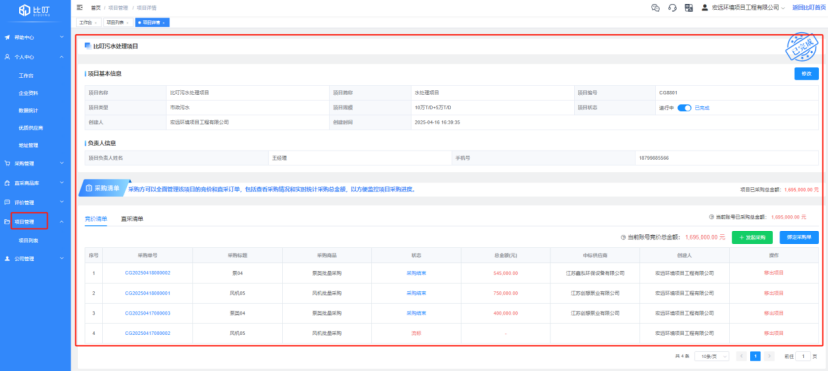Open 项目列表 in the sidebar

point(28,240)
